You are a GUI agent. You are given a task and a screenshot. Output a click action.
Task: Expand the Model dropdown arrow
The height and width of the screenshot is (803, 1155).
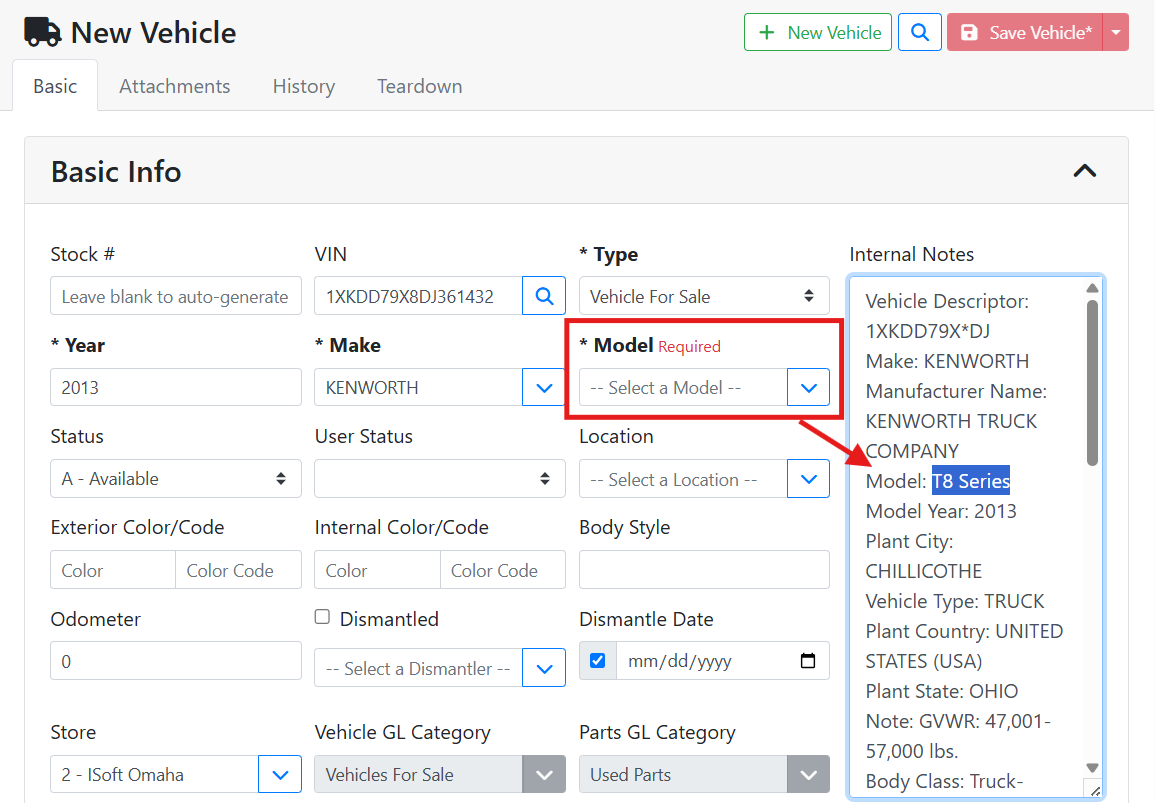[808, 387]
